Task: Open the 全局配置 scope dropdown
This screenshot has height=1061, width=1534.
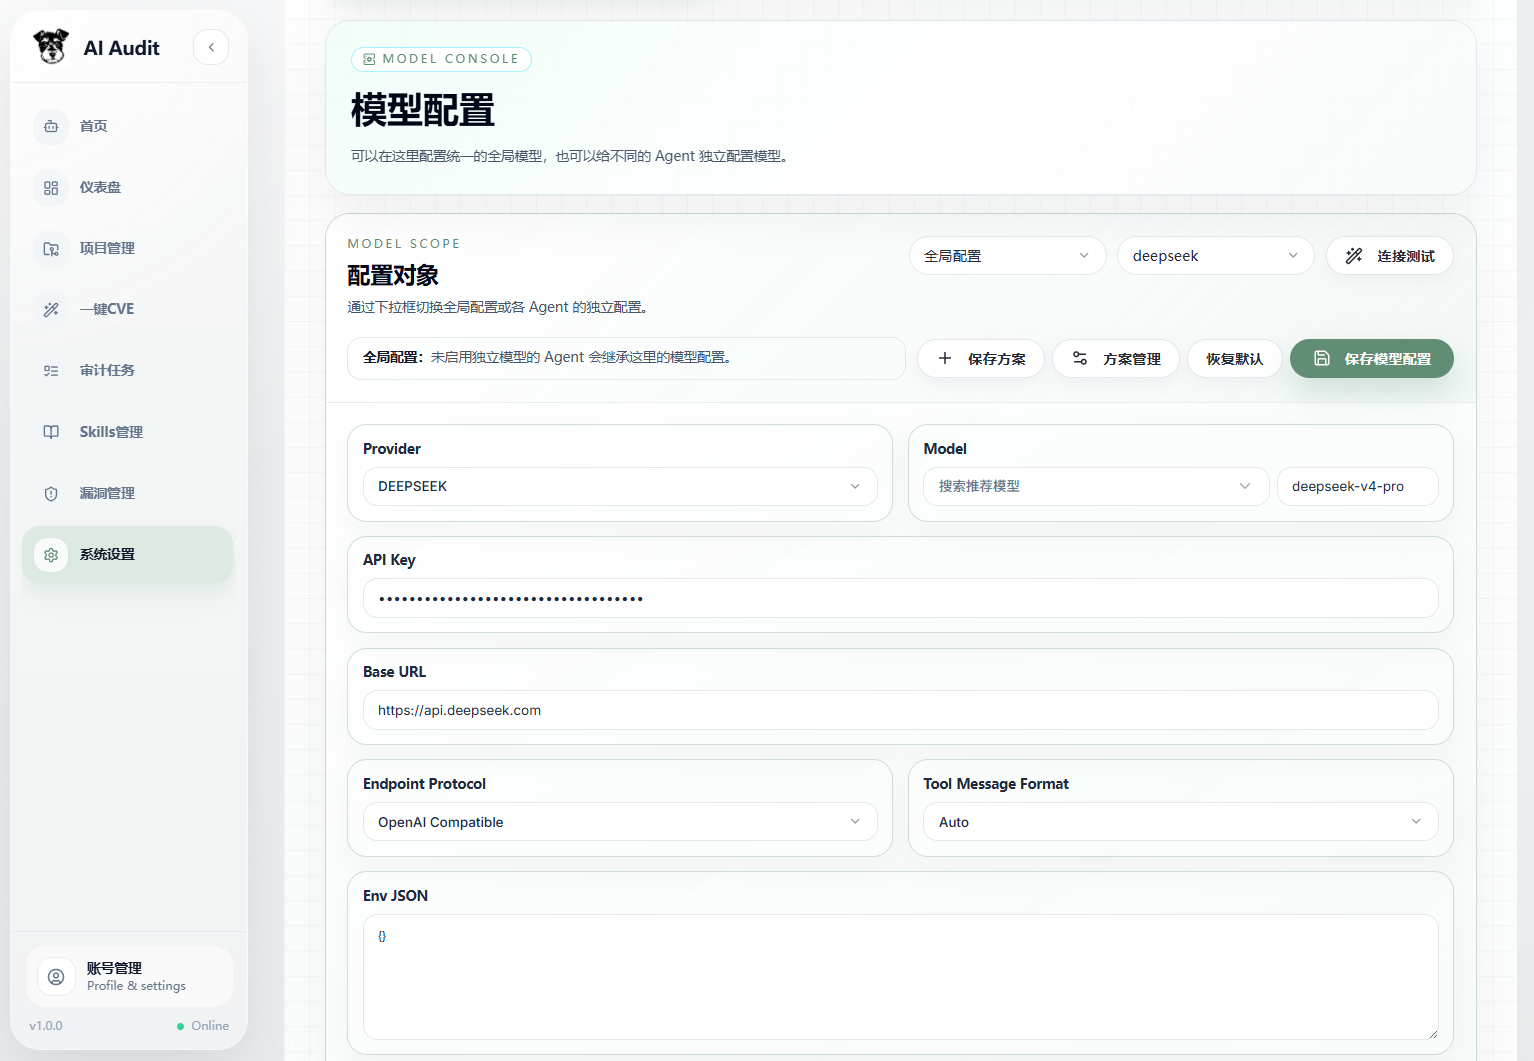Action: pos(1007,256)
